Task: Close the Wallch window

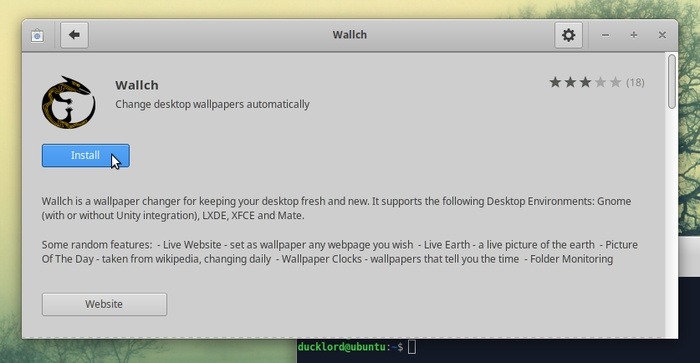Action: pyautogui.click(x=662, y=35)
